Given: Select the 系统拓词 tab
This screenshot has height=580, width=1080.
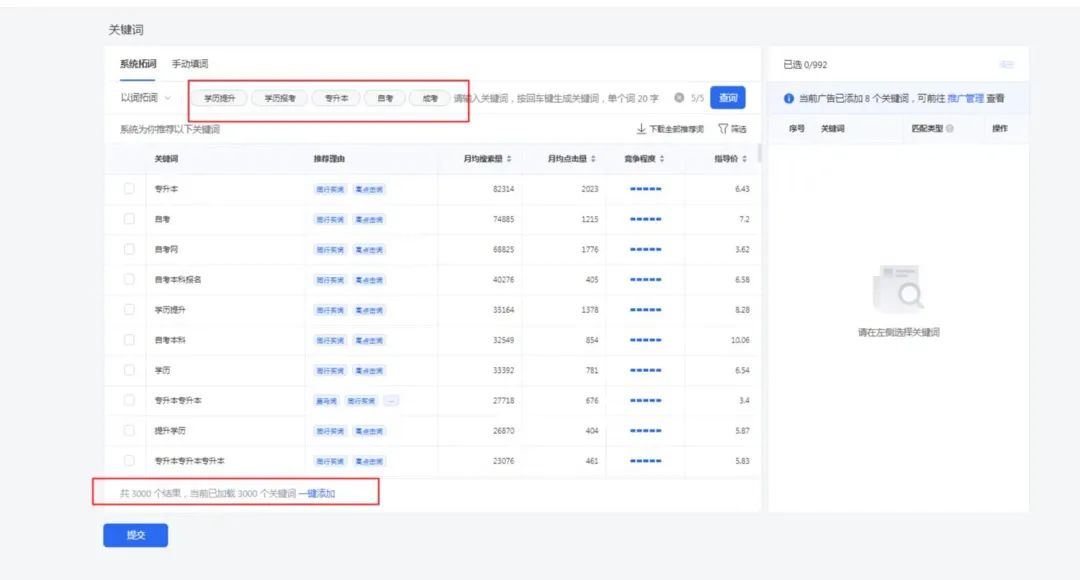Looking at the screenshot, I should click(x=138, y=63).
